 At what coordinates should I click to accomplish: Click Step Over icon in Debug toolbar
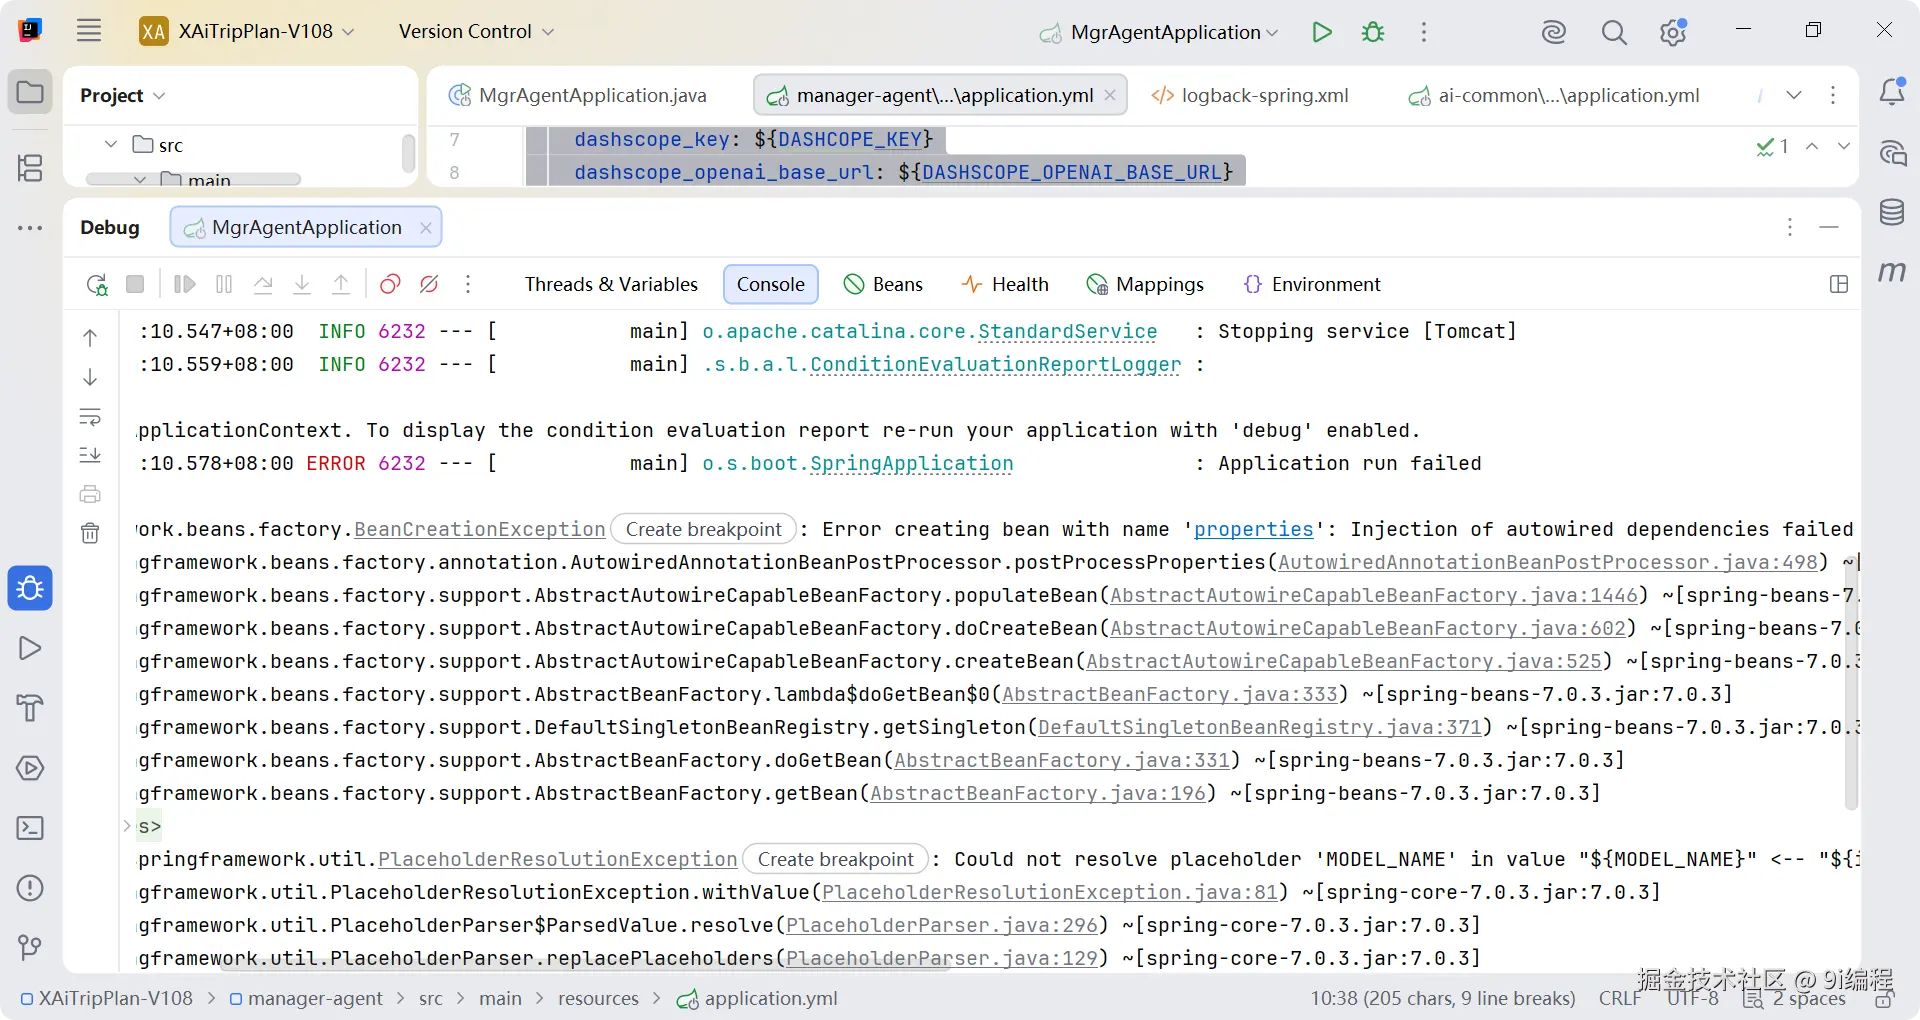(263, 284)
